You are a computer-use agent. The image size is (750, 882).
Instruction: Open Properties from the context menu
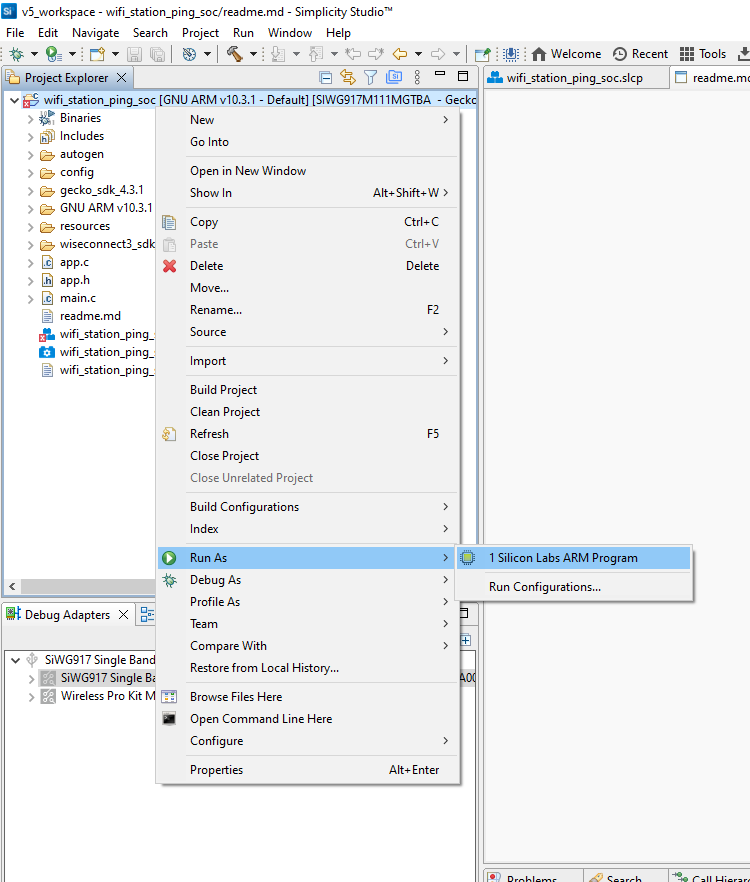pos(216,770)
